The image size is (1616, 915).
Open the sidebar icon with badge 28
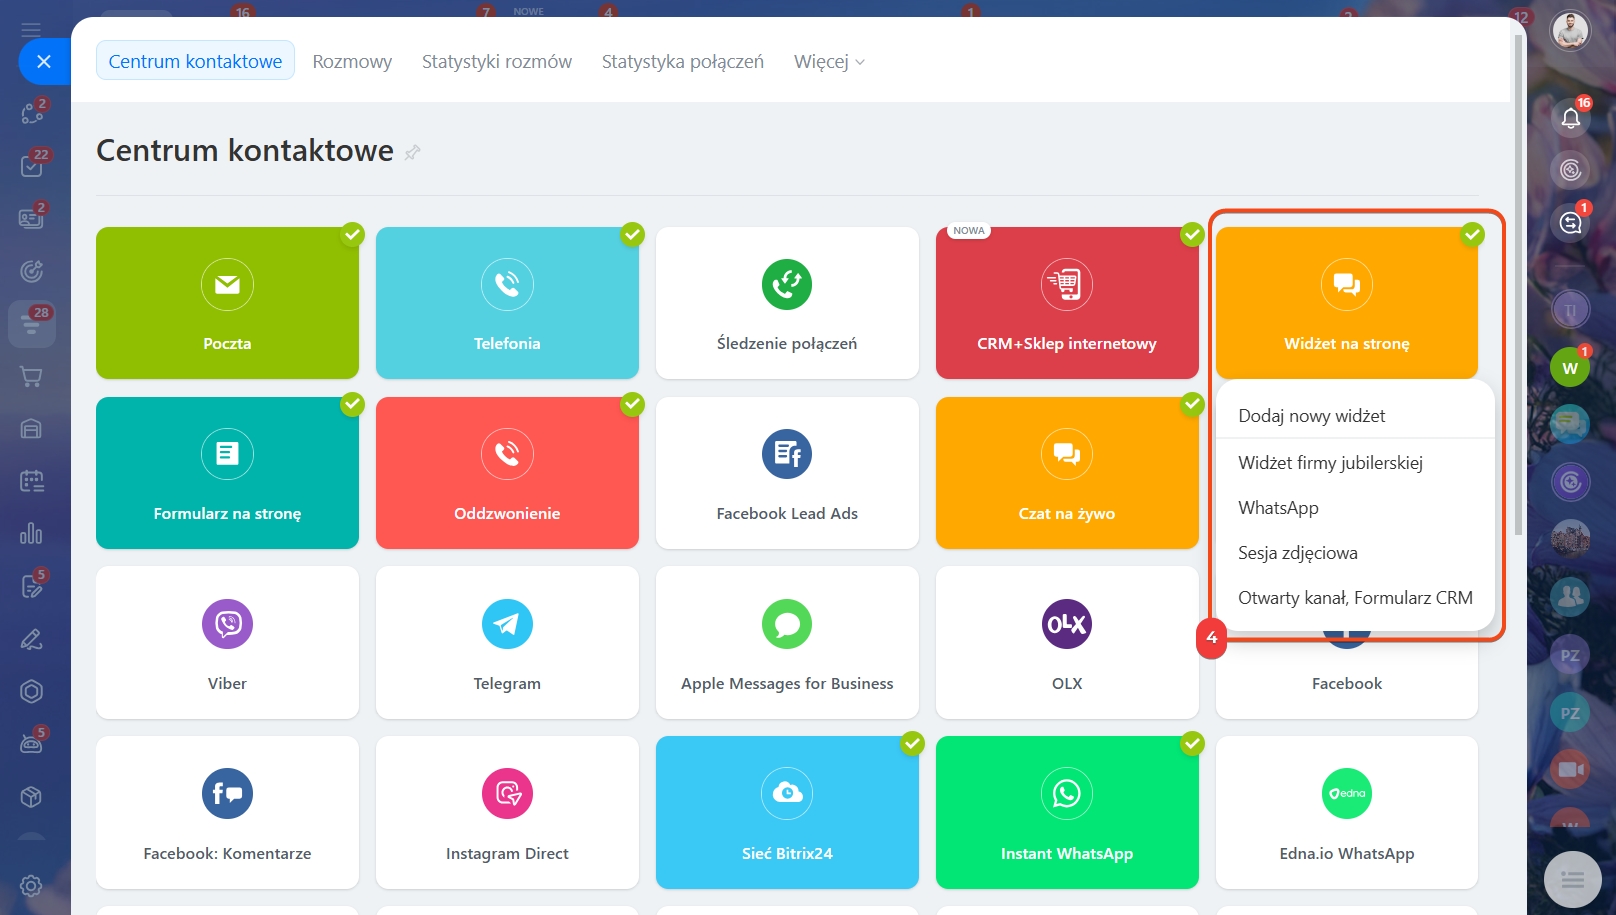[x=31, y=324]
